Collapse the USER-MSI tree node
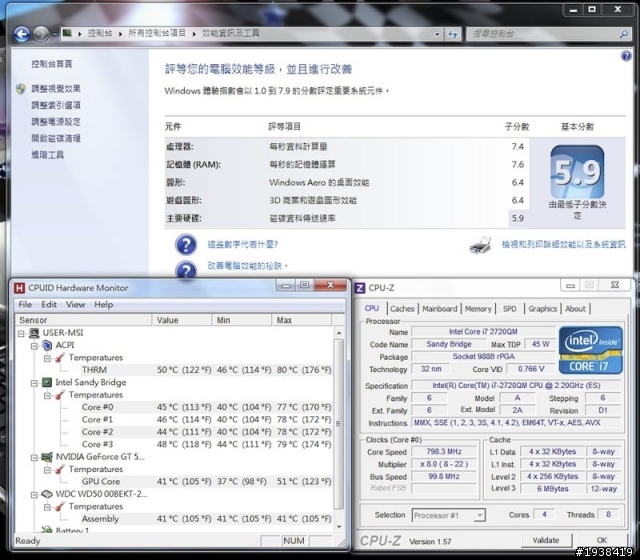640x560 pixels. [x=21, y=333]
